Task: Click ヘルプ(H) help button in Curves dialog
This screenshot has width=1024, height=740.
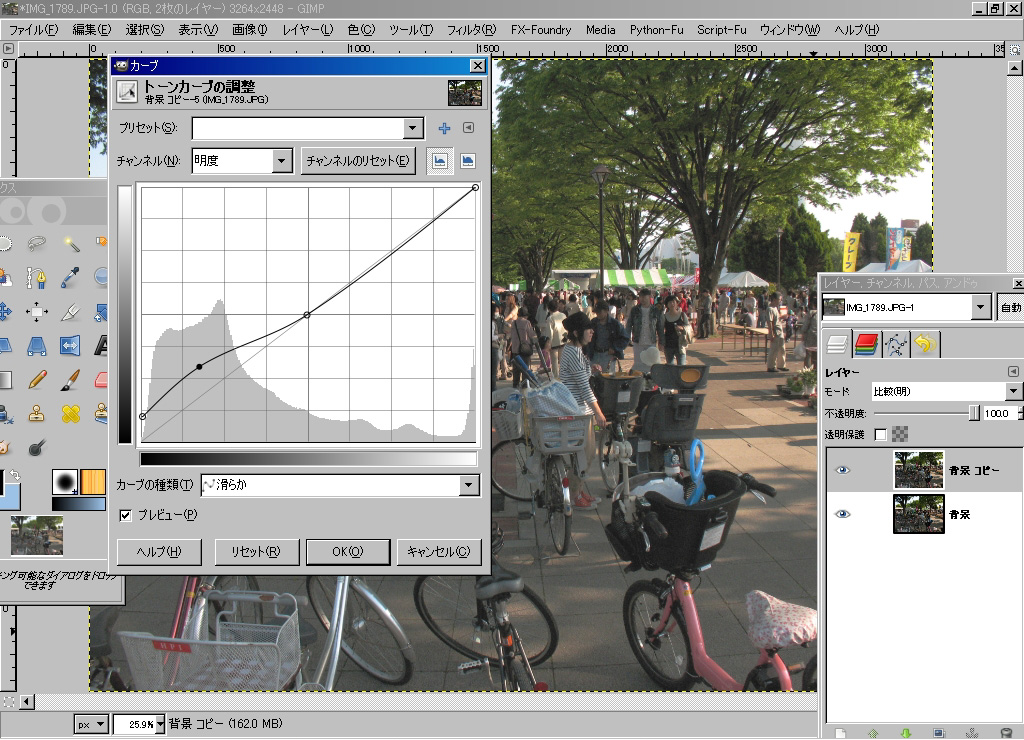Action: pyautogui.click(x=159, y=552)
